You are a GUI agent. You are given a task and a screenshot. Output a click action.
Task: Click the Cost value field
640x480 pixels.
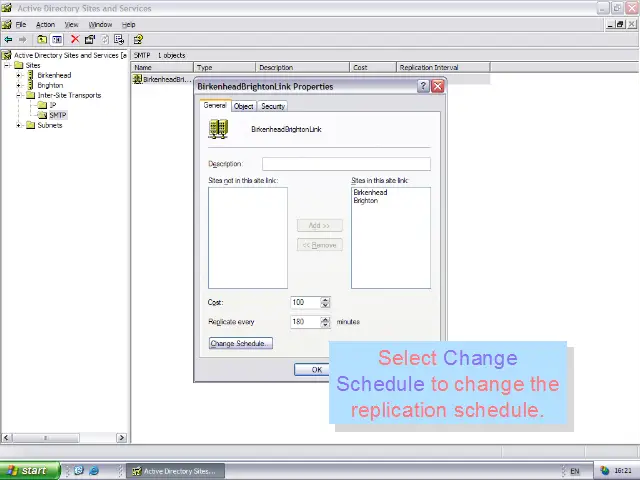(x=306, y=302)
